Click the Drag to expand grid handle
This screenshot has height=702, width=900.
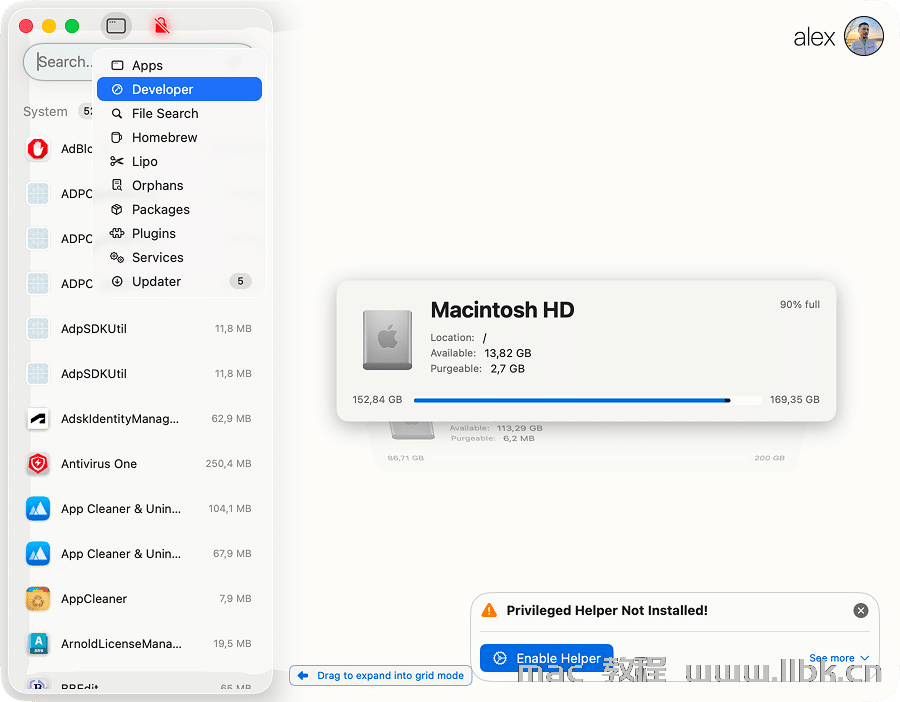[380, 676]
